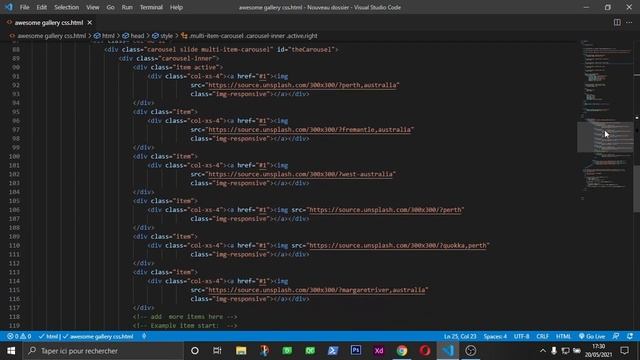Click the Taper ici pour rechercher search box
This screenshot has height=360, width=640.
103,351
